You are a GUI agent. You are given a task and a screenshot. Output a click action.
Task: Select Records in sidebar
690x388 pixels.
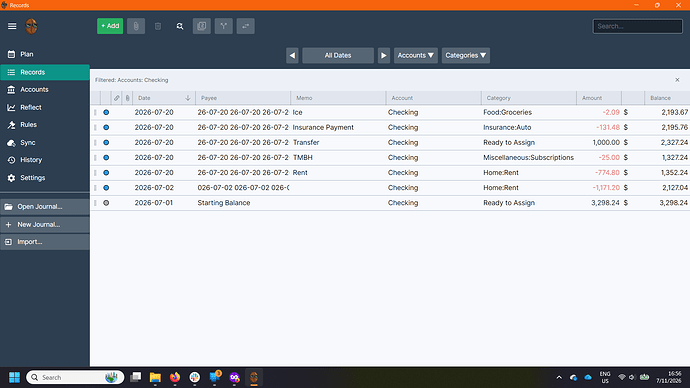point(45,72)
